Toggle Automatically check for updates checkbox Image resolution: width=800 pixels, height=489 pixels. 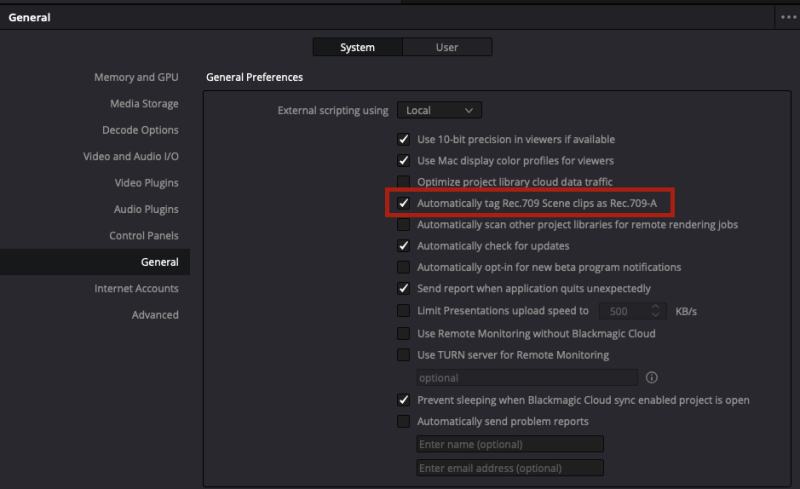(404, 246)
